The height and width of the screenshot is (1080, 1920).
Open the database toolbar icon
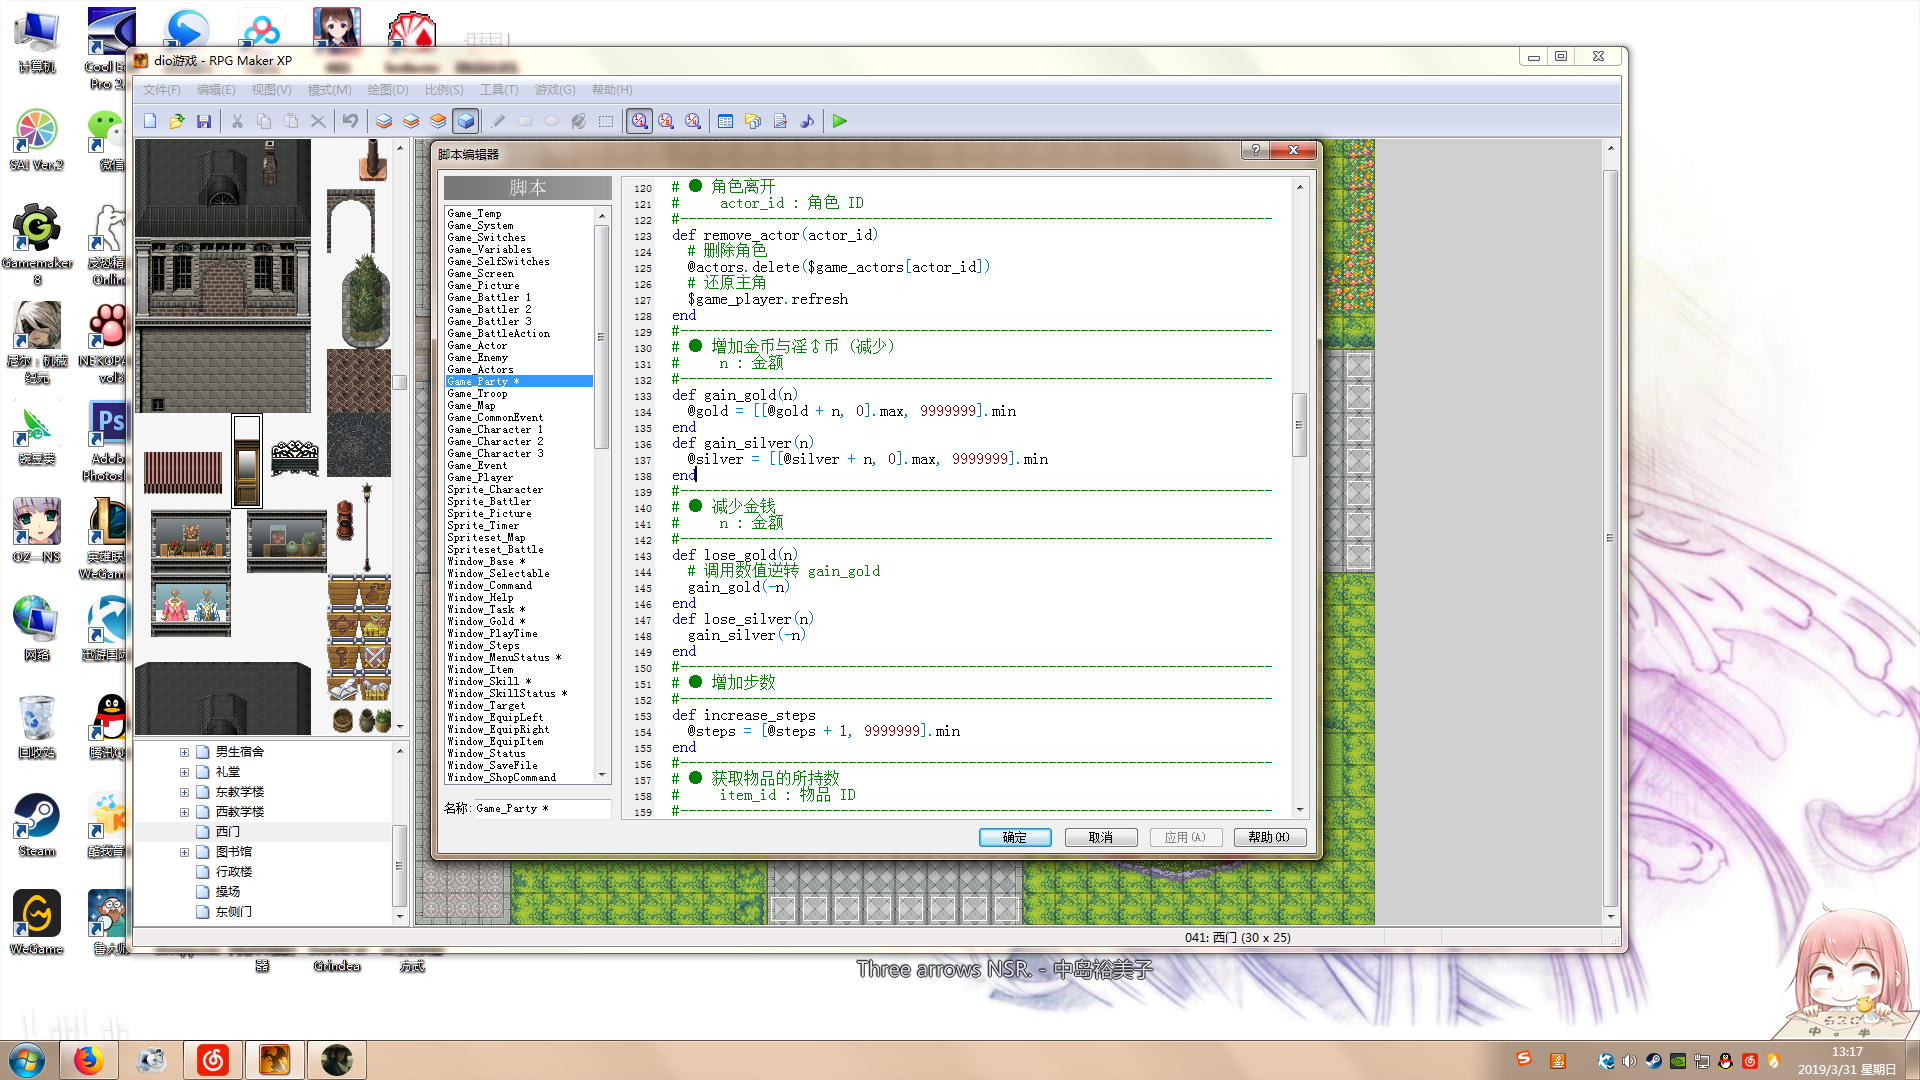(726, 121)
